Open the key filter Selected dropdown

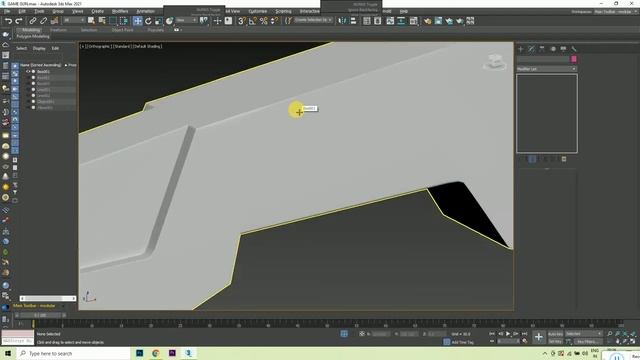584,334
